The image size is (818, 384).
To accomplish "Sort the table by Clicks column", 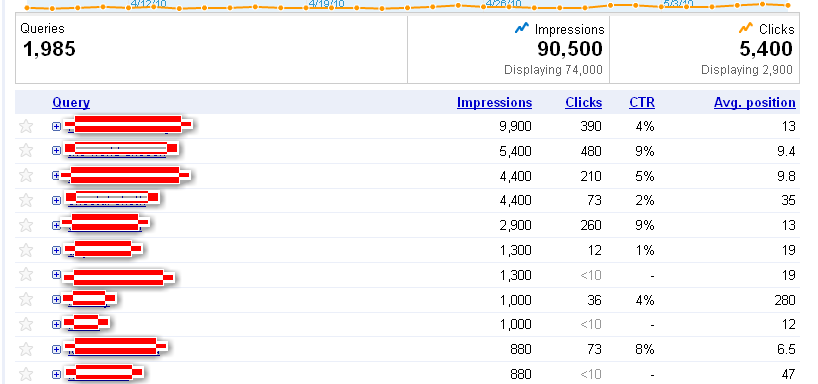I will pos(584,103).
